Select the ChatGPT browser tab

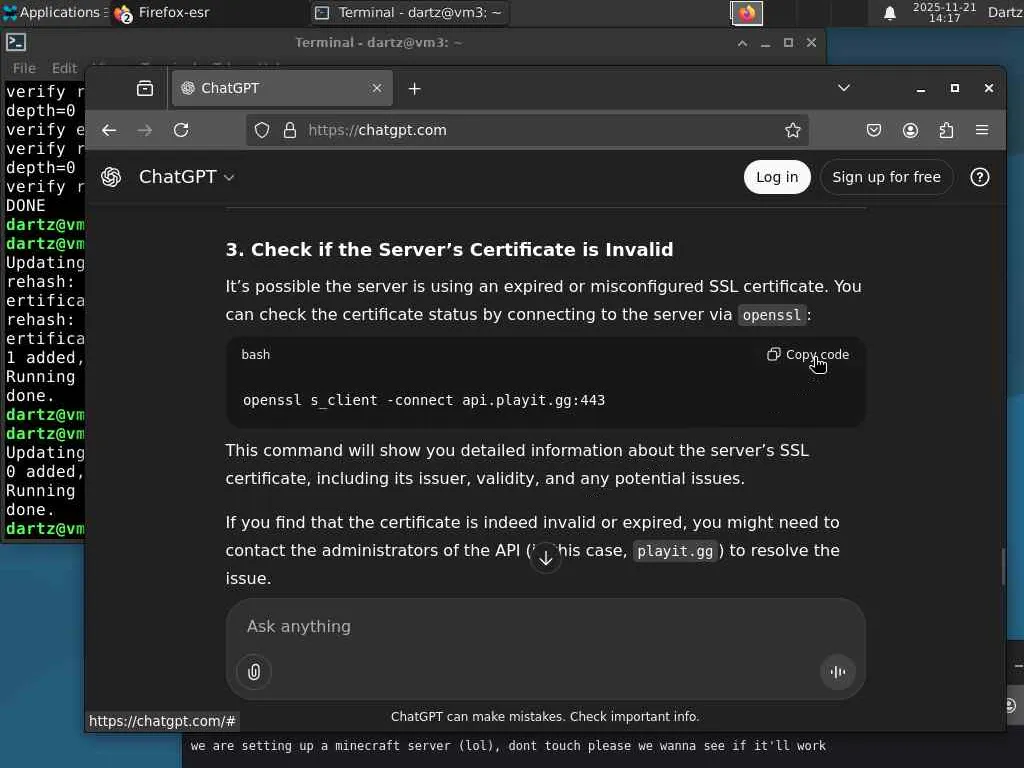coord(282,88)
